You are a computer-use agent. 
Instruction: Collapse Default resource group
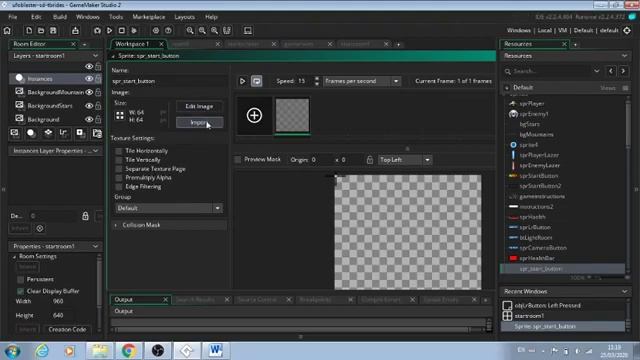(x=507, y=88)
